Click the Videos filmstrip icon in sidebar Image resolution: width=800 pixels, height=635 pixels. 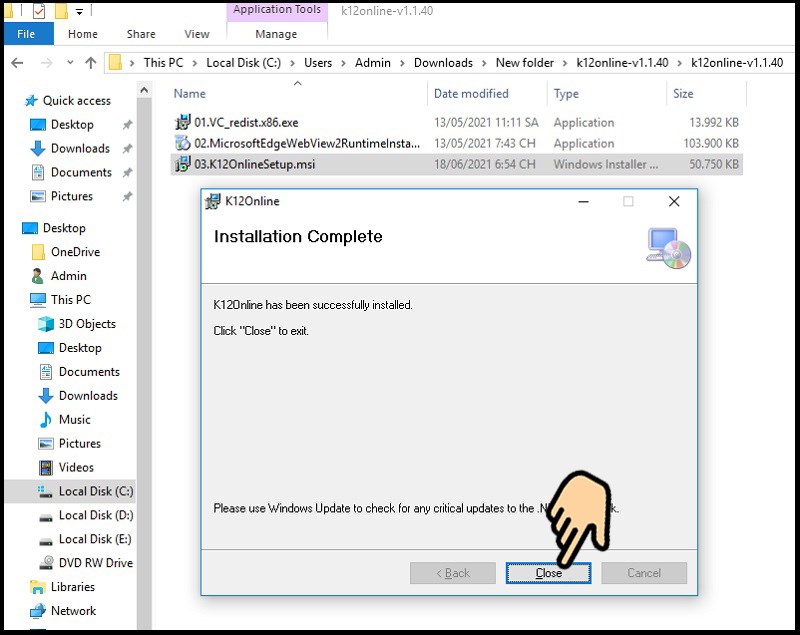point(46,467)
